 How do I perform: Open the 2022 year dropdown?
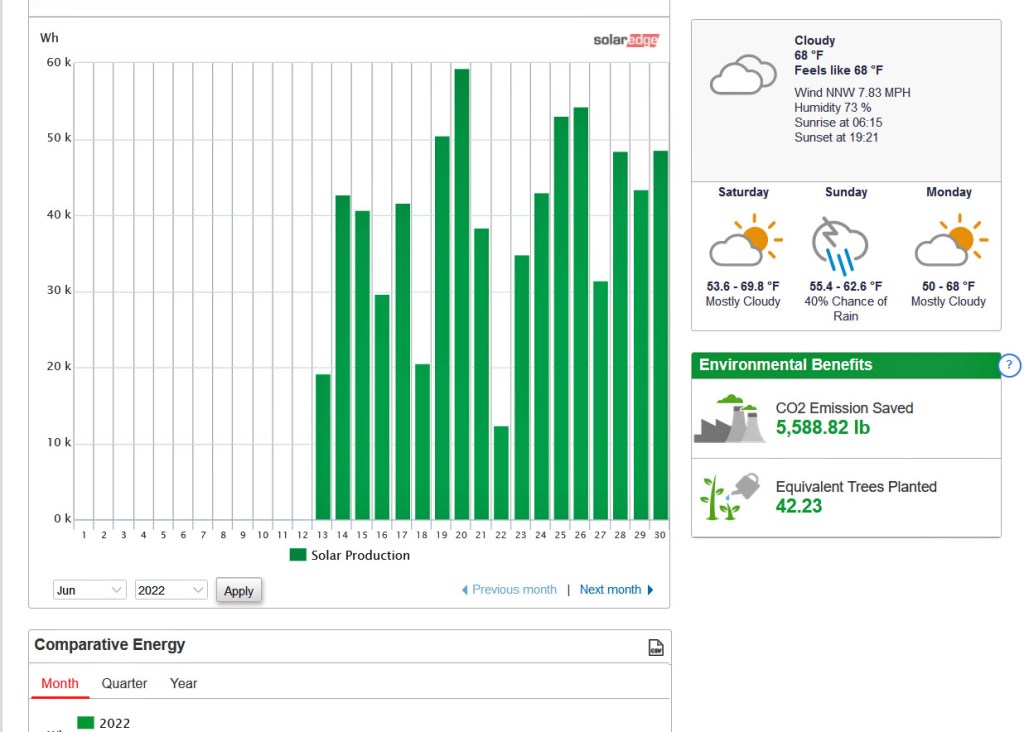click(x=171, y=590)
